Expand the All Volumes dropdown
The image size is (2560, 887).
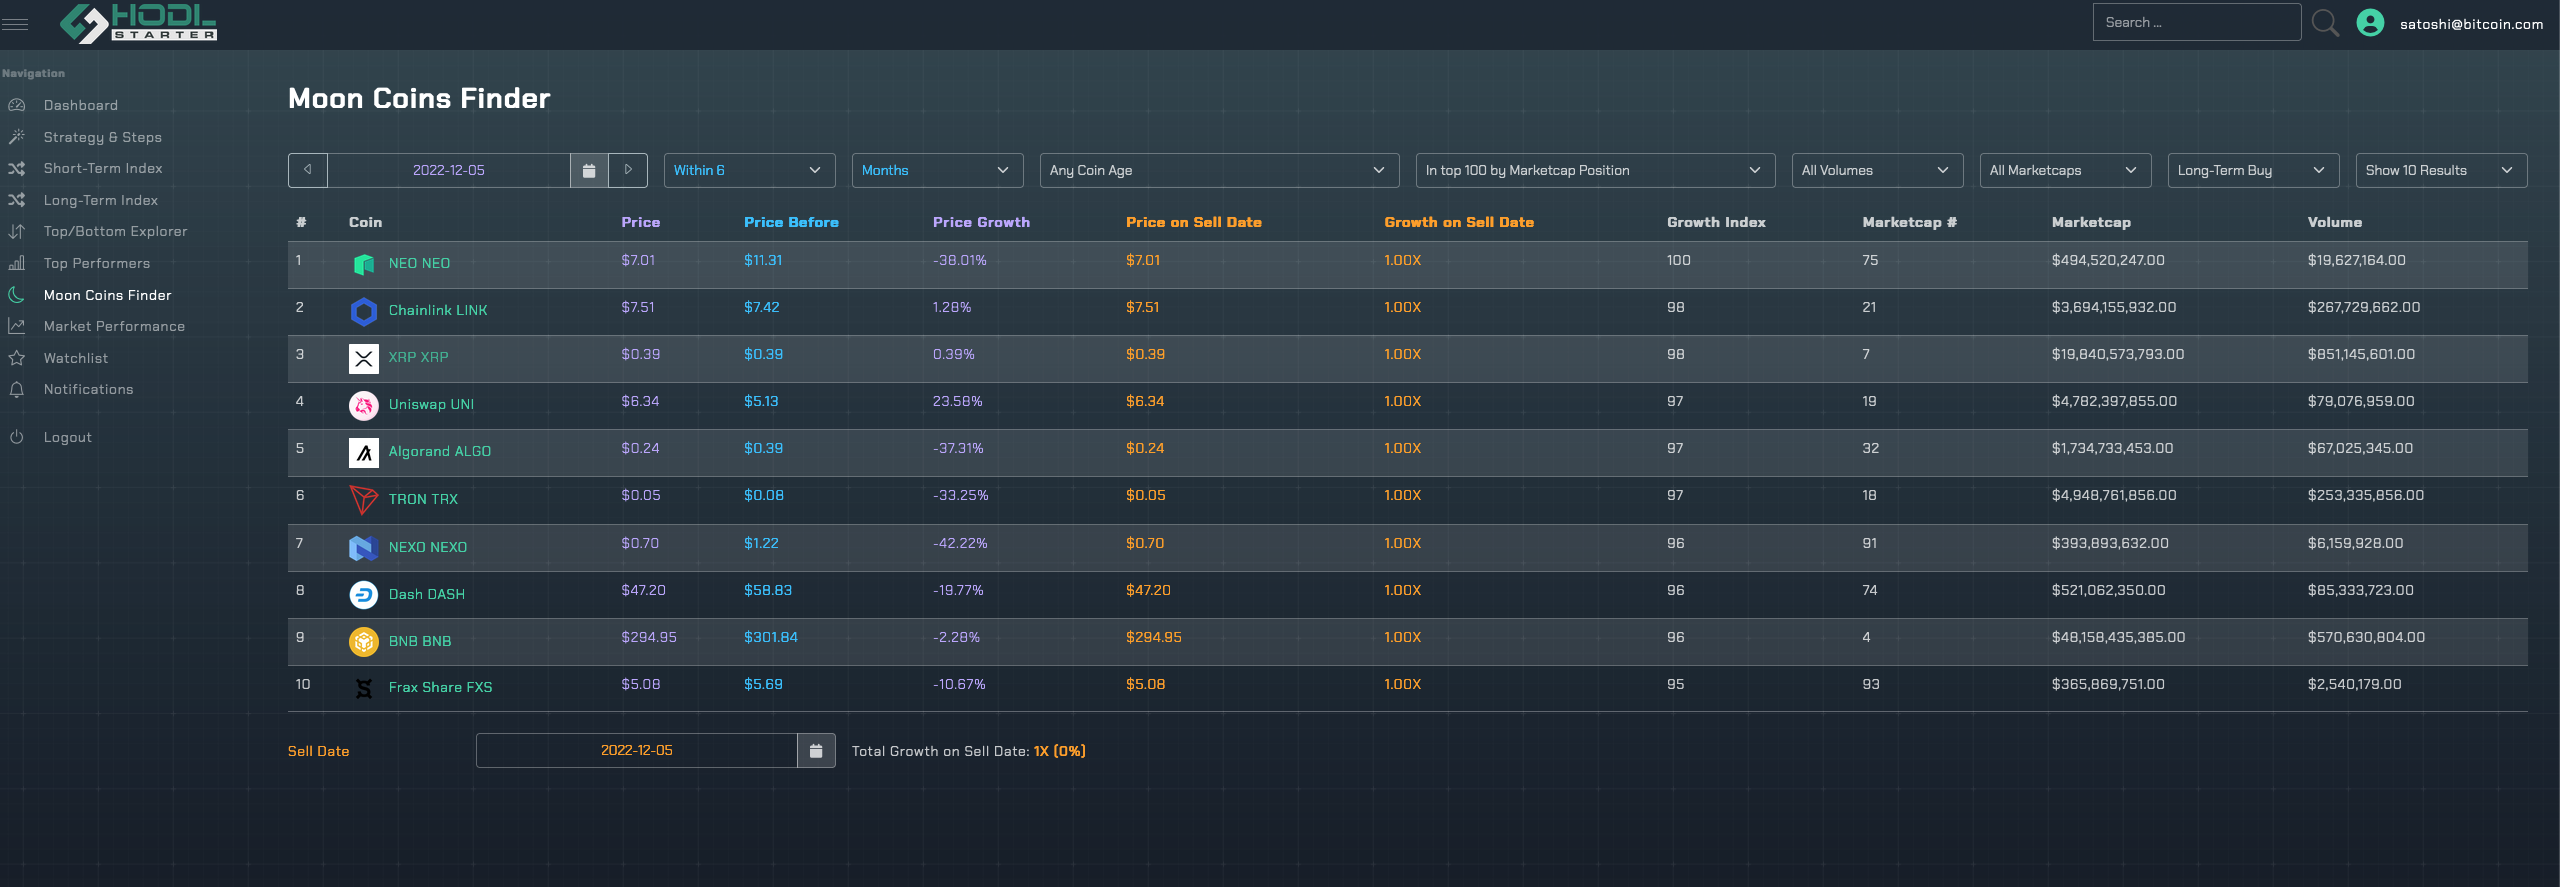[x=1878, y=170]
